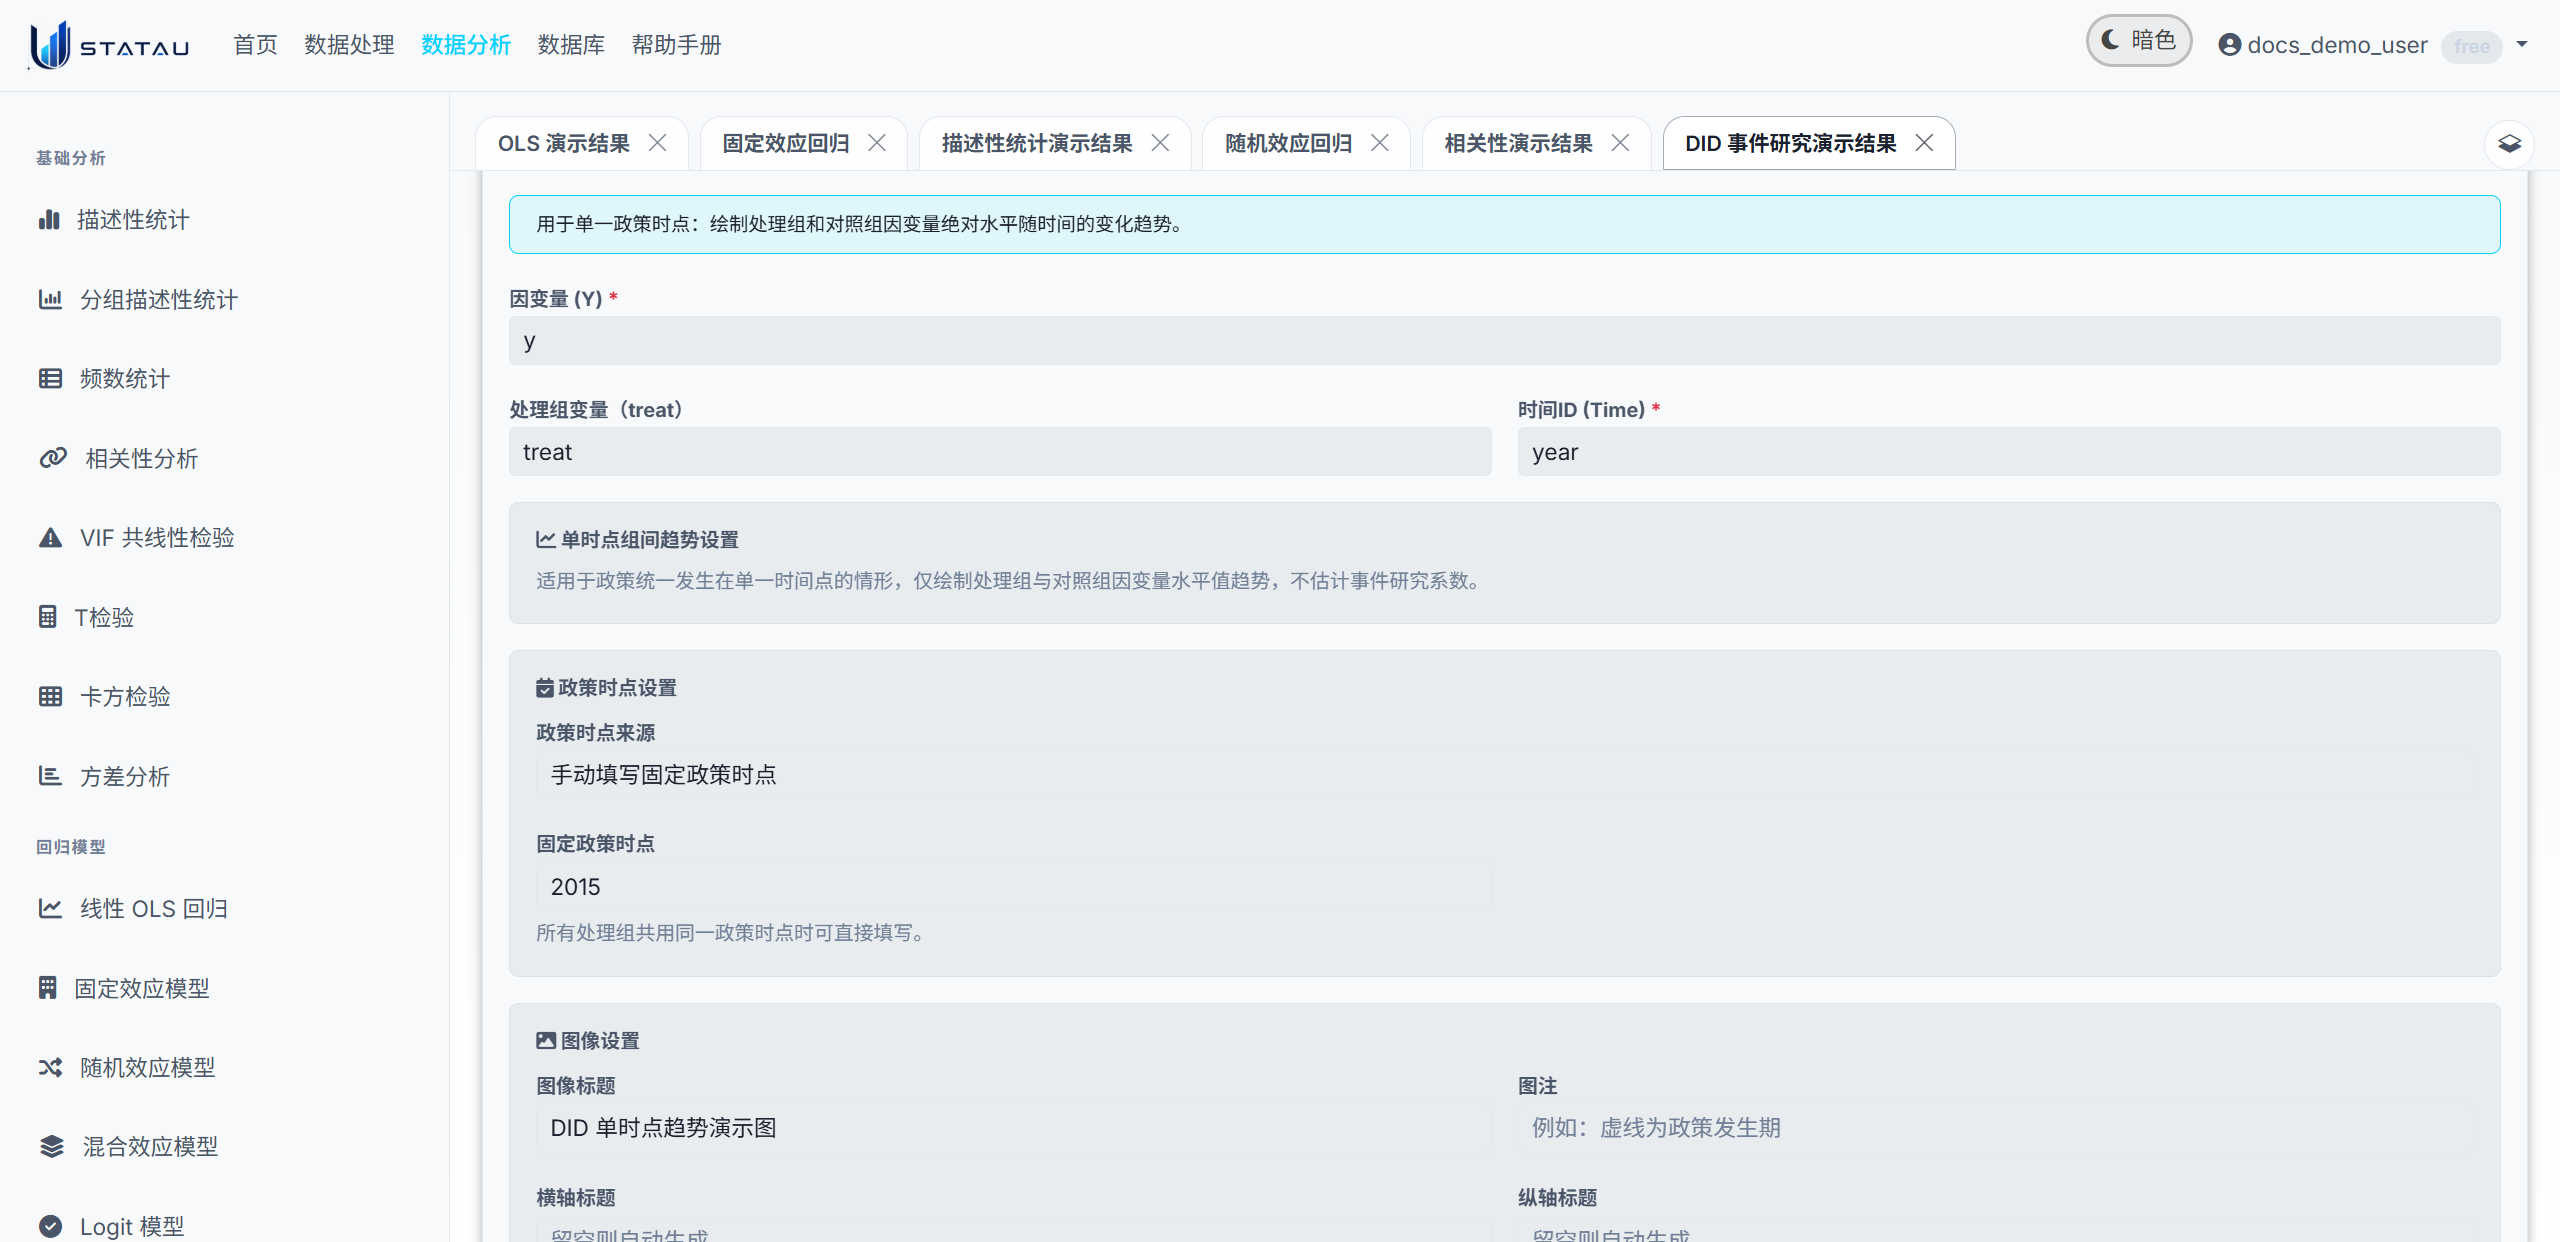Click the 单时点组间趋势设置 chart icon
The image size is (2560, 1242).
pos(545,540)
